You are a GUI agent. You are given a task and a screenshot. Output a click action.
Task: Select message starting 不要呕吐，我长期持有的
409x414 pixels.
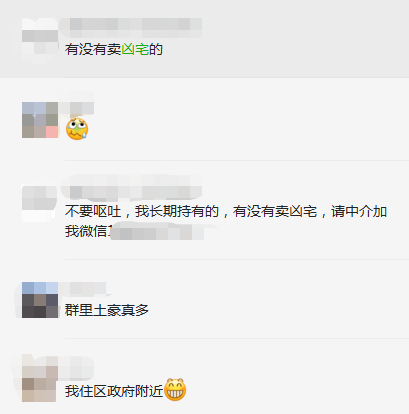tap(226, 221)
